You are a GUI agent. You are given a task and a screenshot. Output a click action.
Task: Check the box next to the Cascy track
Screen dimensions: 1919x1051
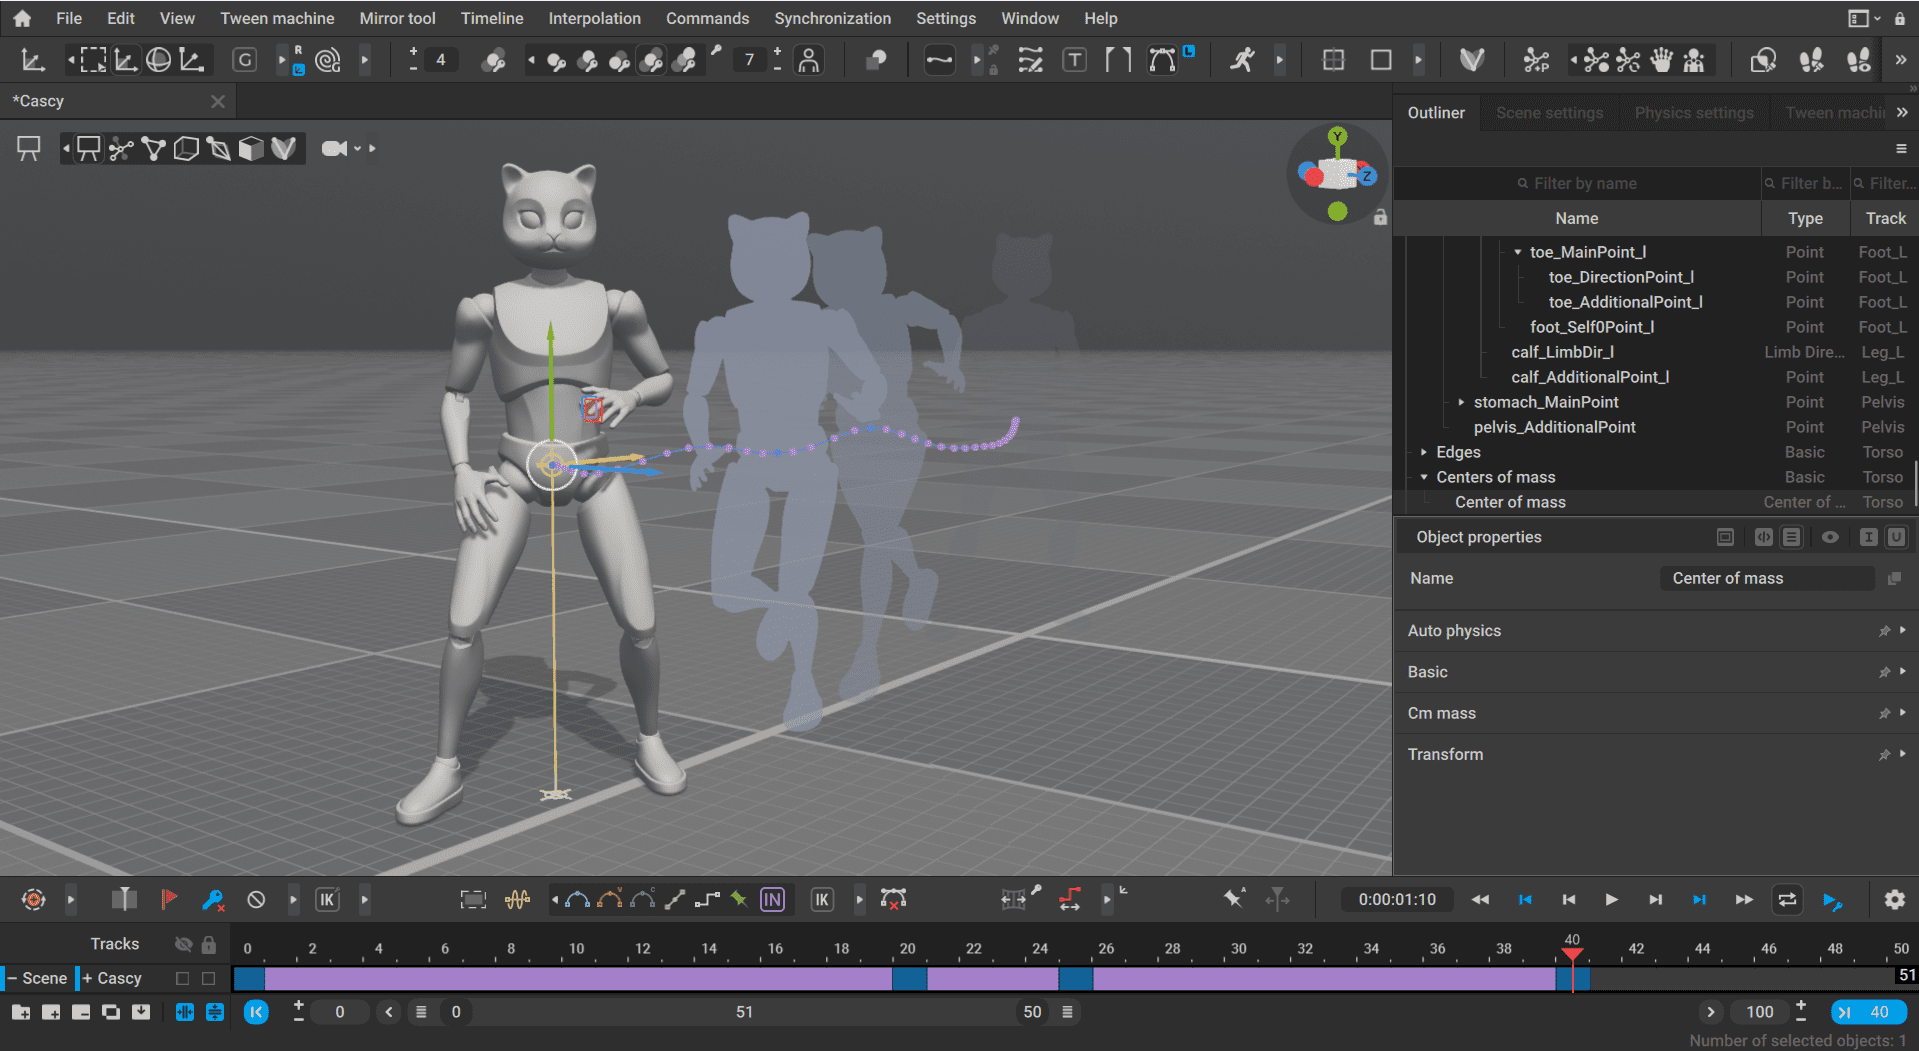(x=181, y=978)
